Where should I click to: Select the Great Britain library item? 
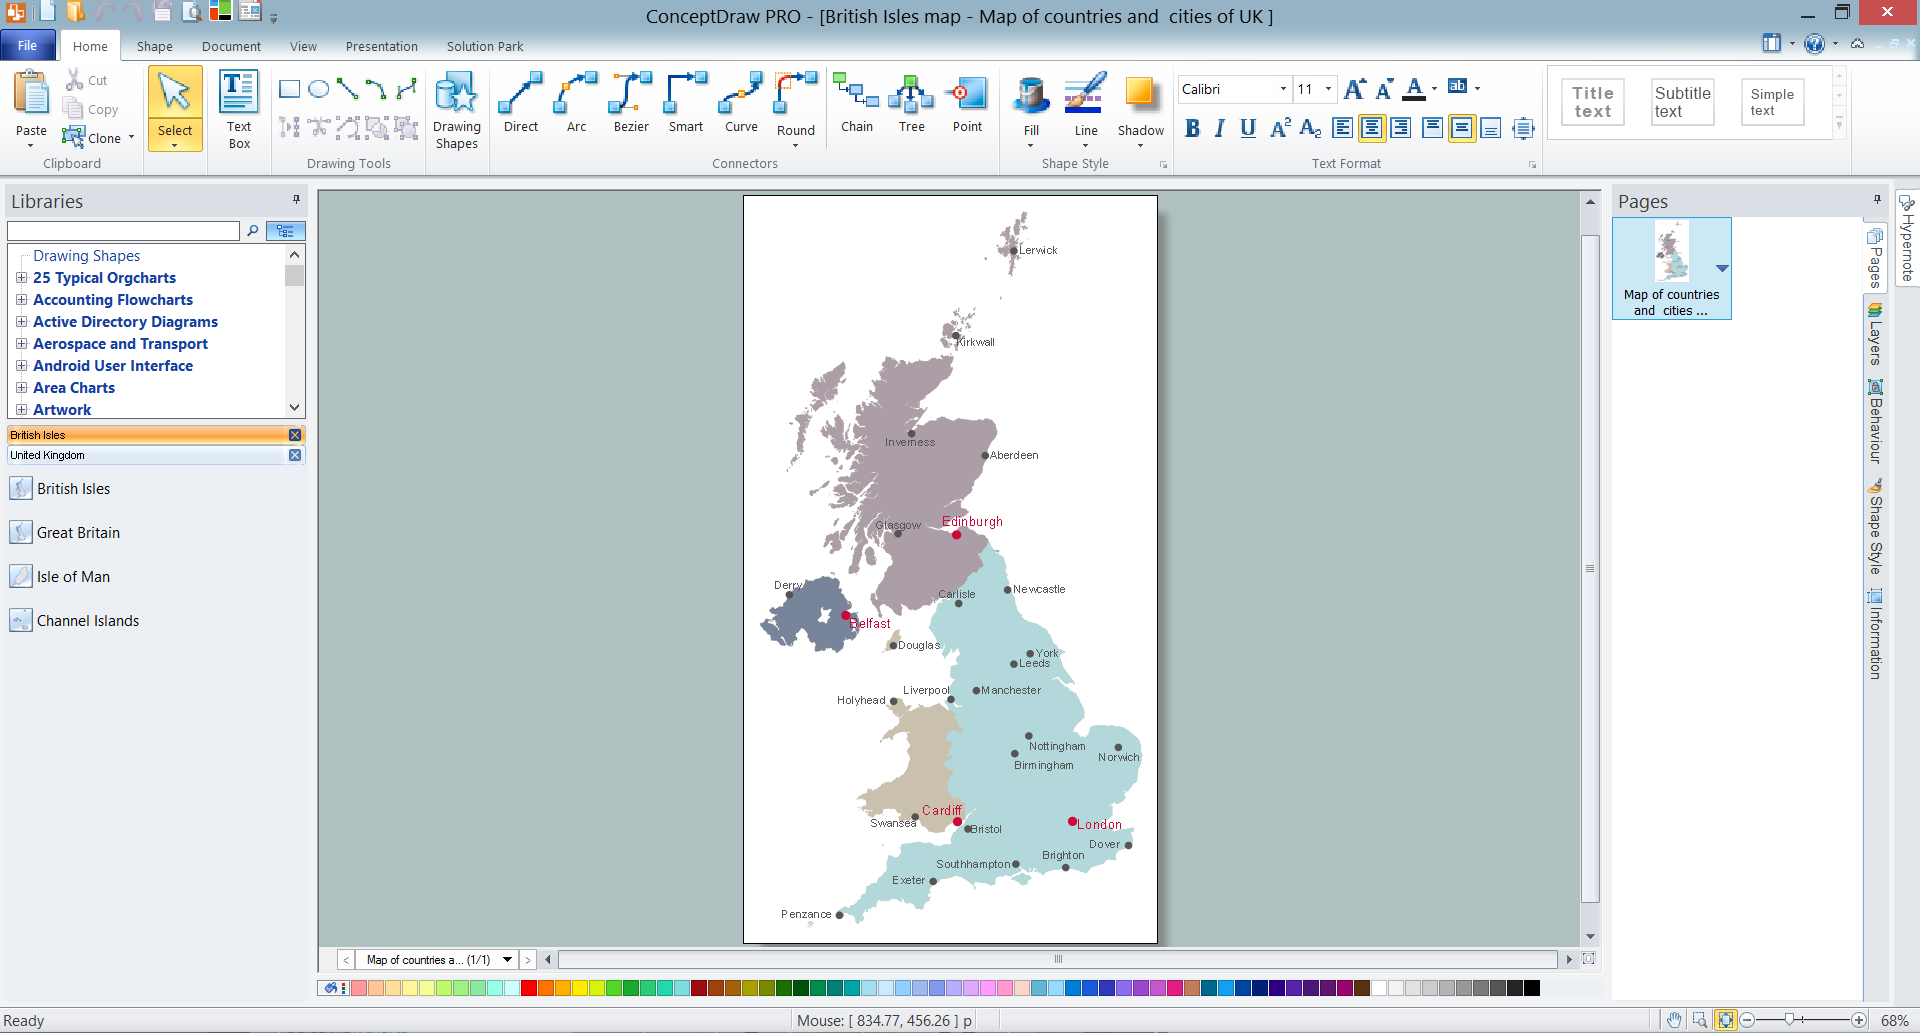coord(77,532)
